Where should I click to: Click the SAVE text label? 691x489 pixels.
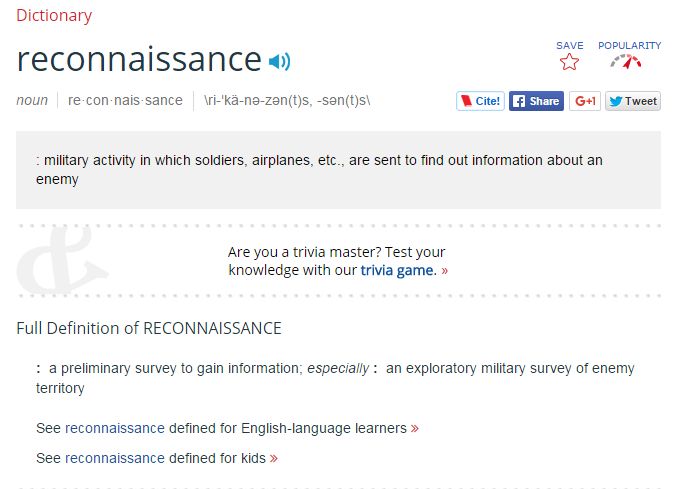tap(570, 45)
